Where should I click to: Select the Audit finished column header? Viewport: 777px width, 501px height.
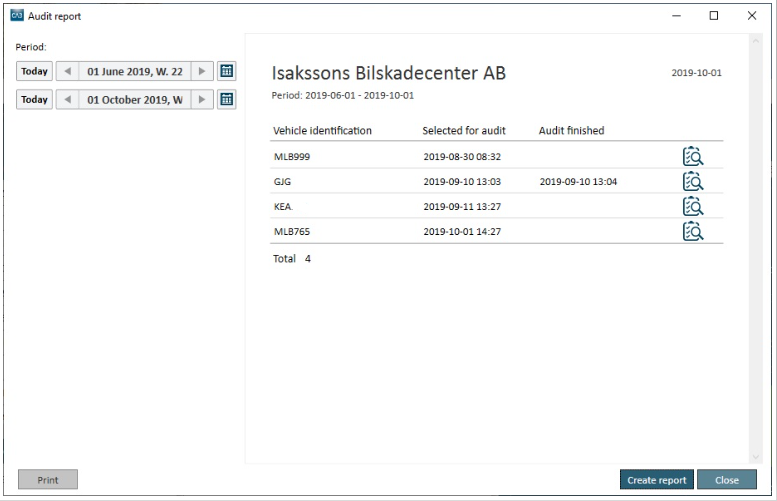pyautogui.click(x=571, y=131)
